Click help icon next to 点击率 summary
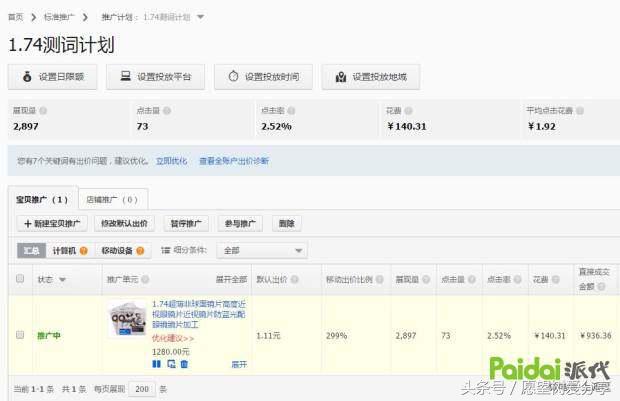 [291, 111]
